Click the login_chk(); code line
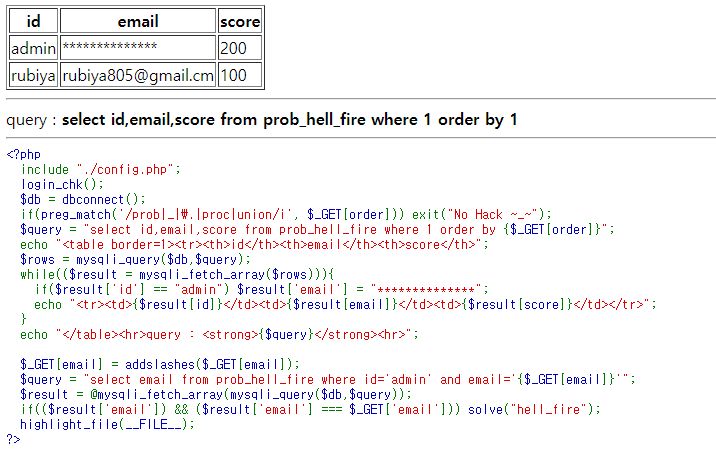The width and height of the screenshot is (716, 453). pyautogui.click(x=62, y=184)
